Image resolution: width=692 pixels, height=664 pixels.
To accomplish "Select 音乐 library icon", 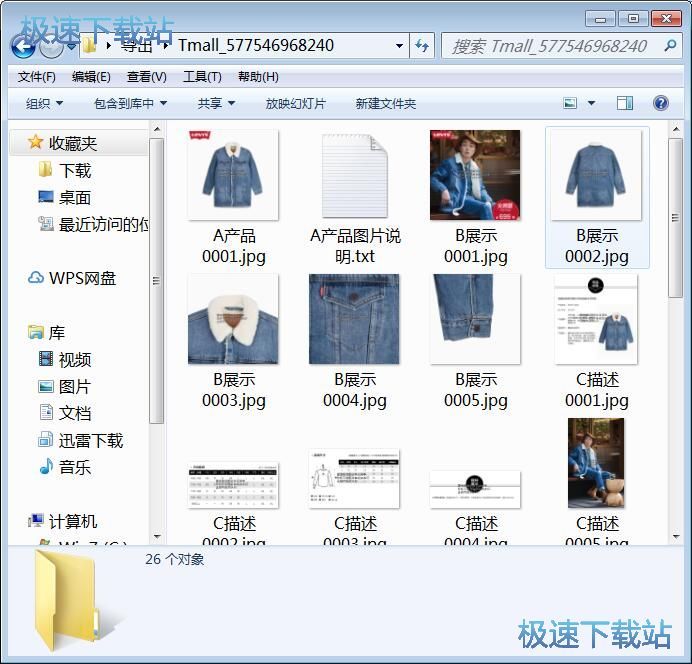I will coord(45,466).
